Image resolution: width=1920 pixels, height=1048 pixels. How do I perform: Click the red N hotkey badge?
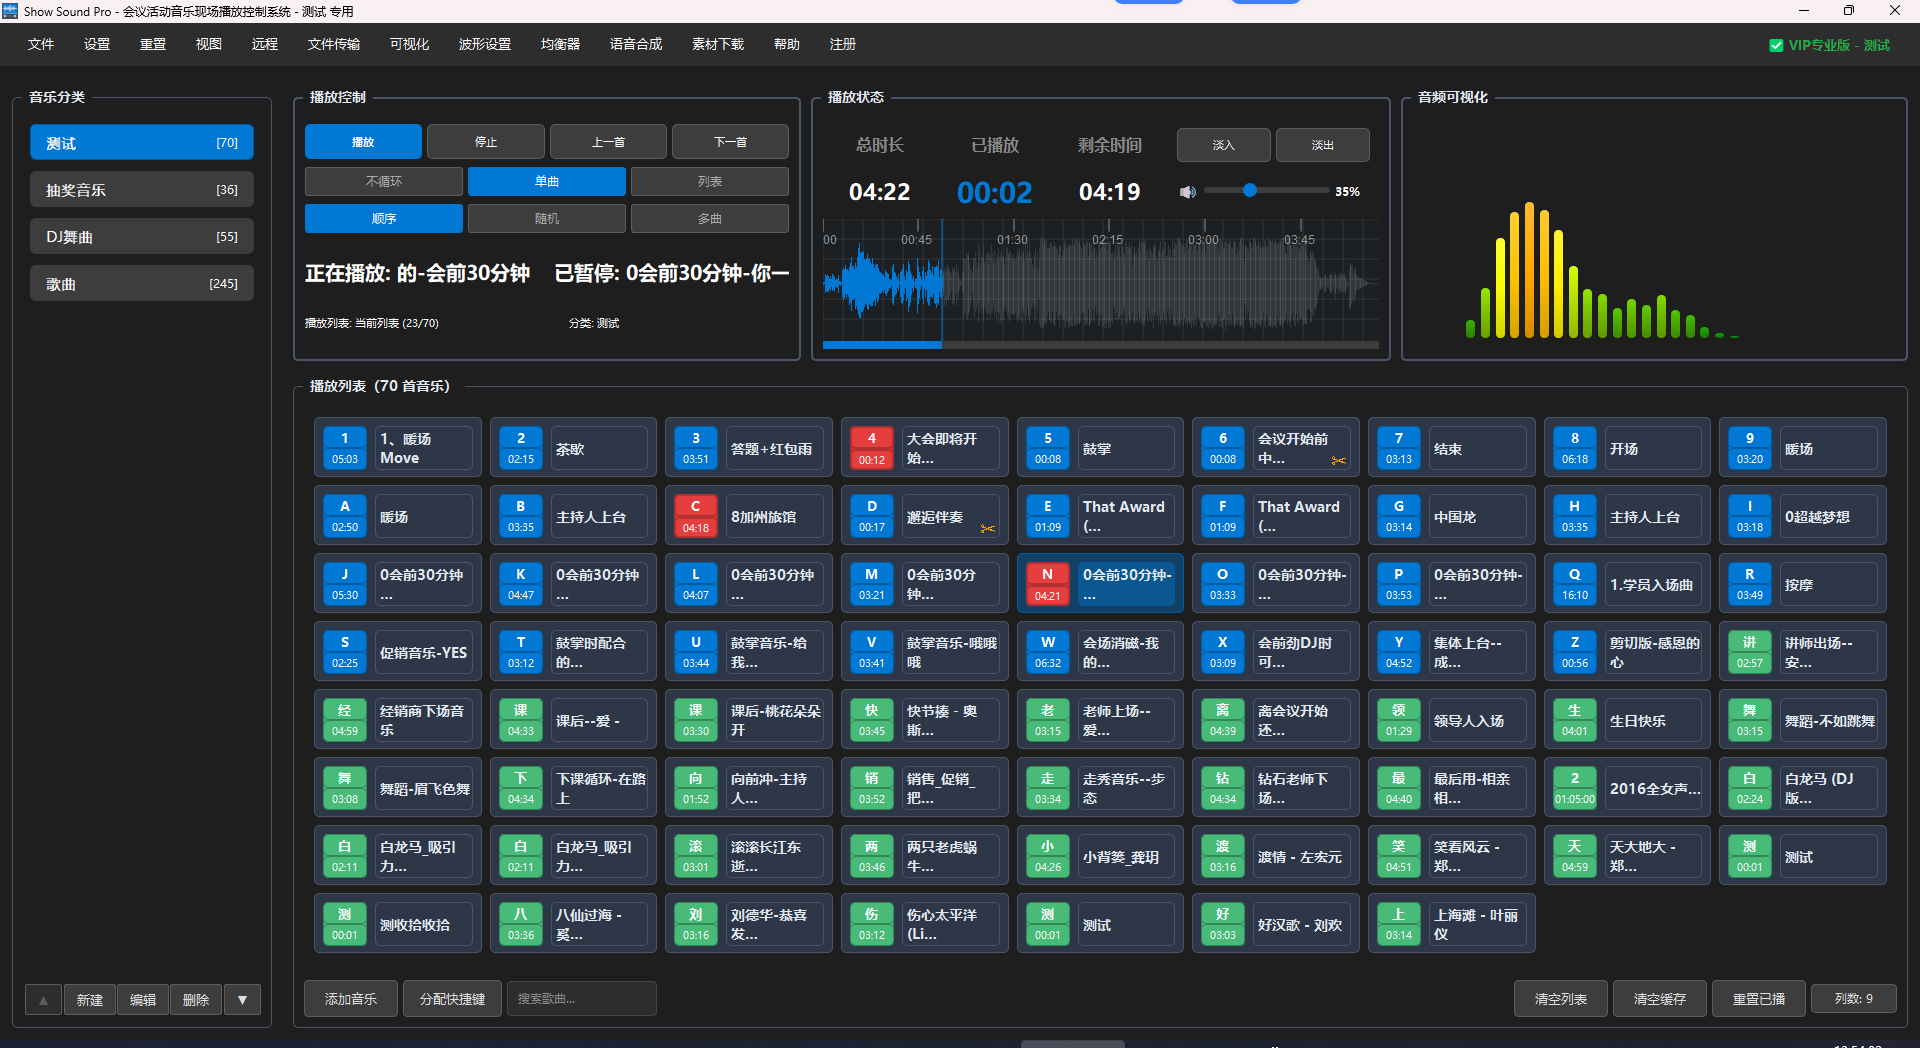click(x=1047, y=584)
